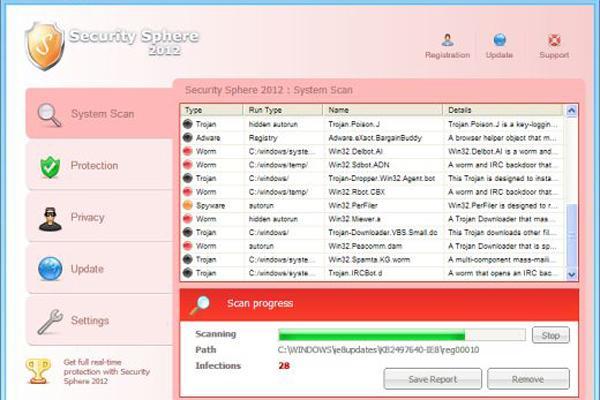Open Support lifebuoy icon
600x400 pixels.
click(554, 40)
